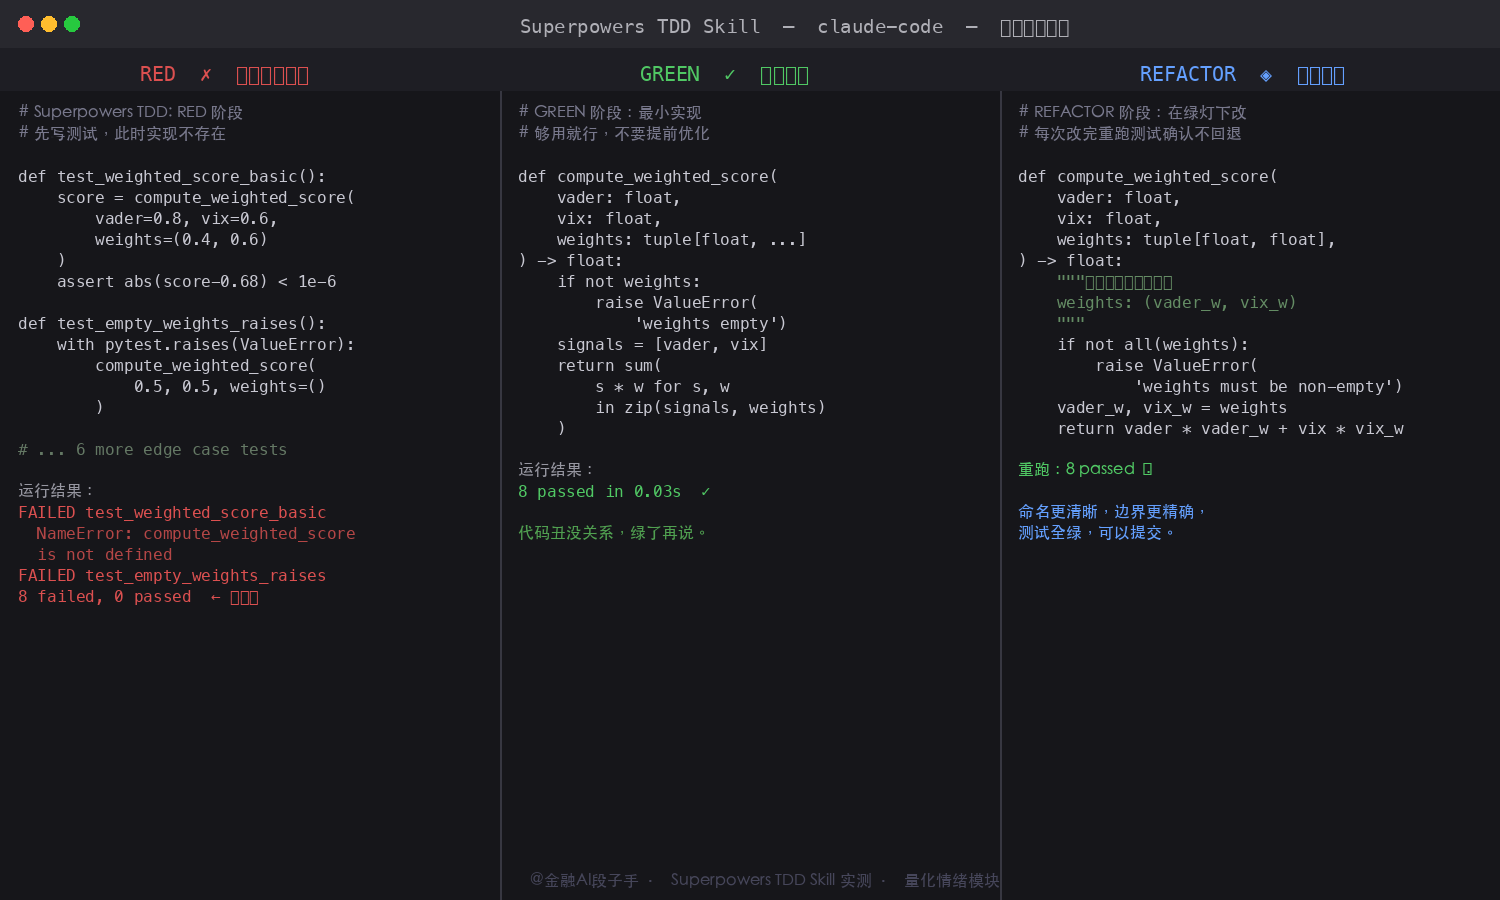The width and height of the screenshot is (1500, 900).
Task: Click the comment '# Superpowers TDD: RED 阶段'
Action: [x=131, y=112]
